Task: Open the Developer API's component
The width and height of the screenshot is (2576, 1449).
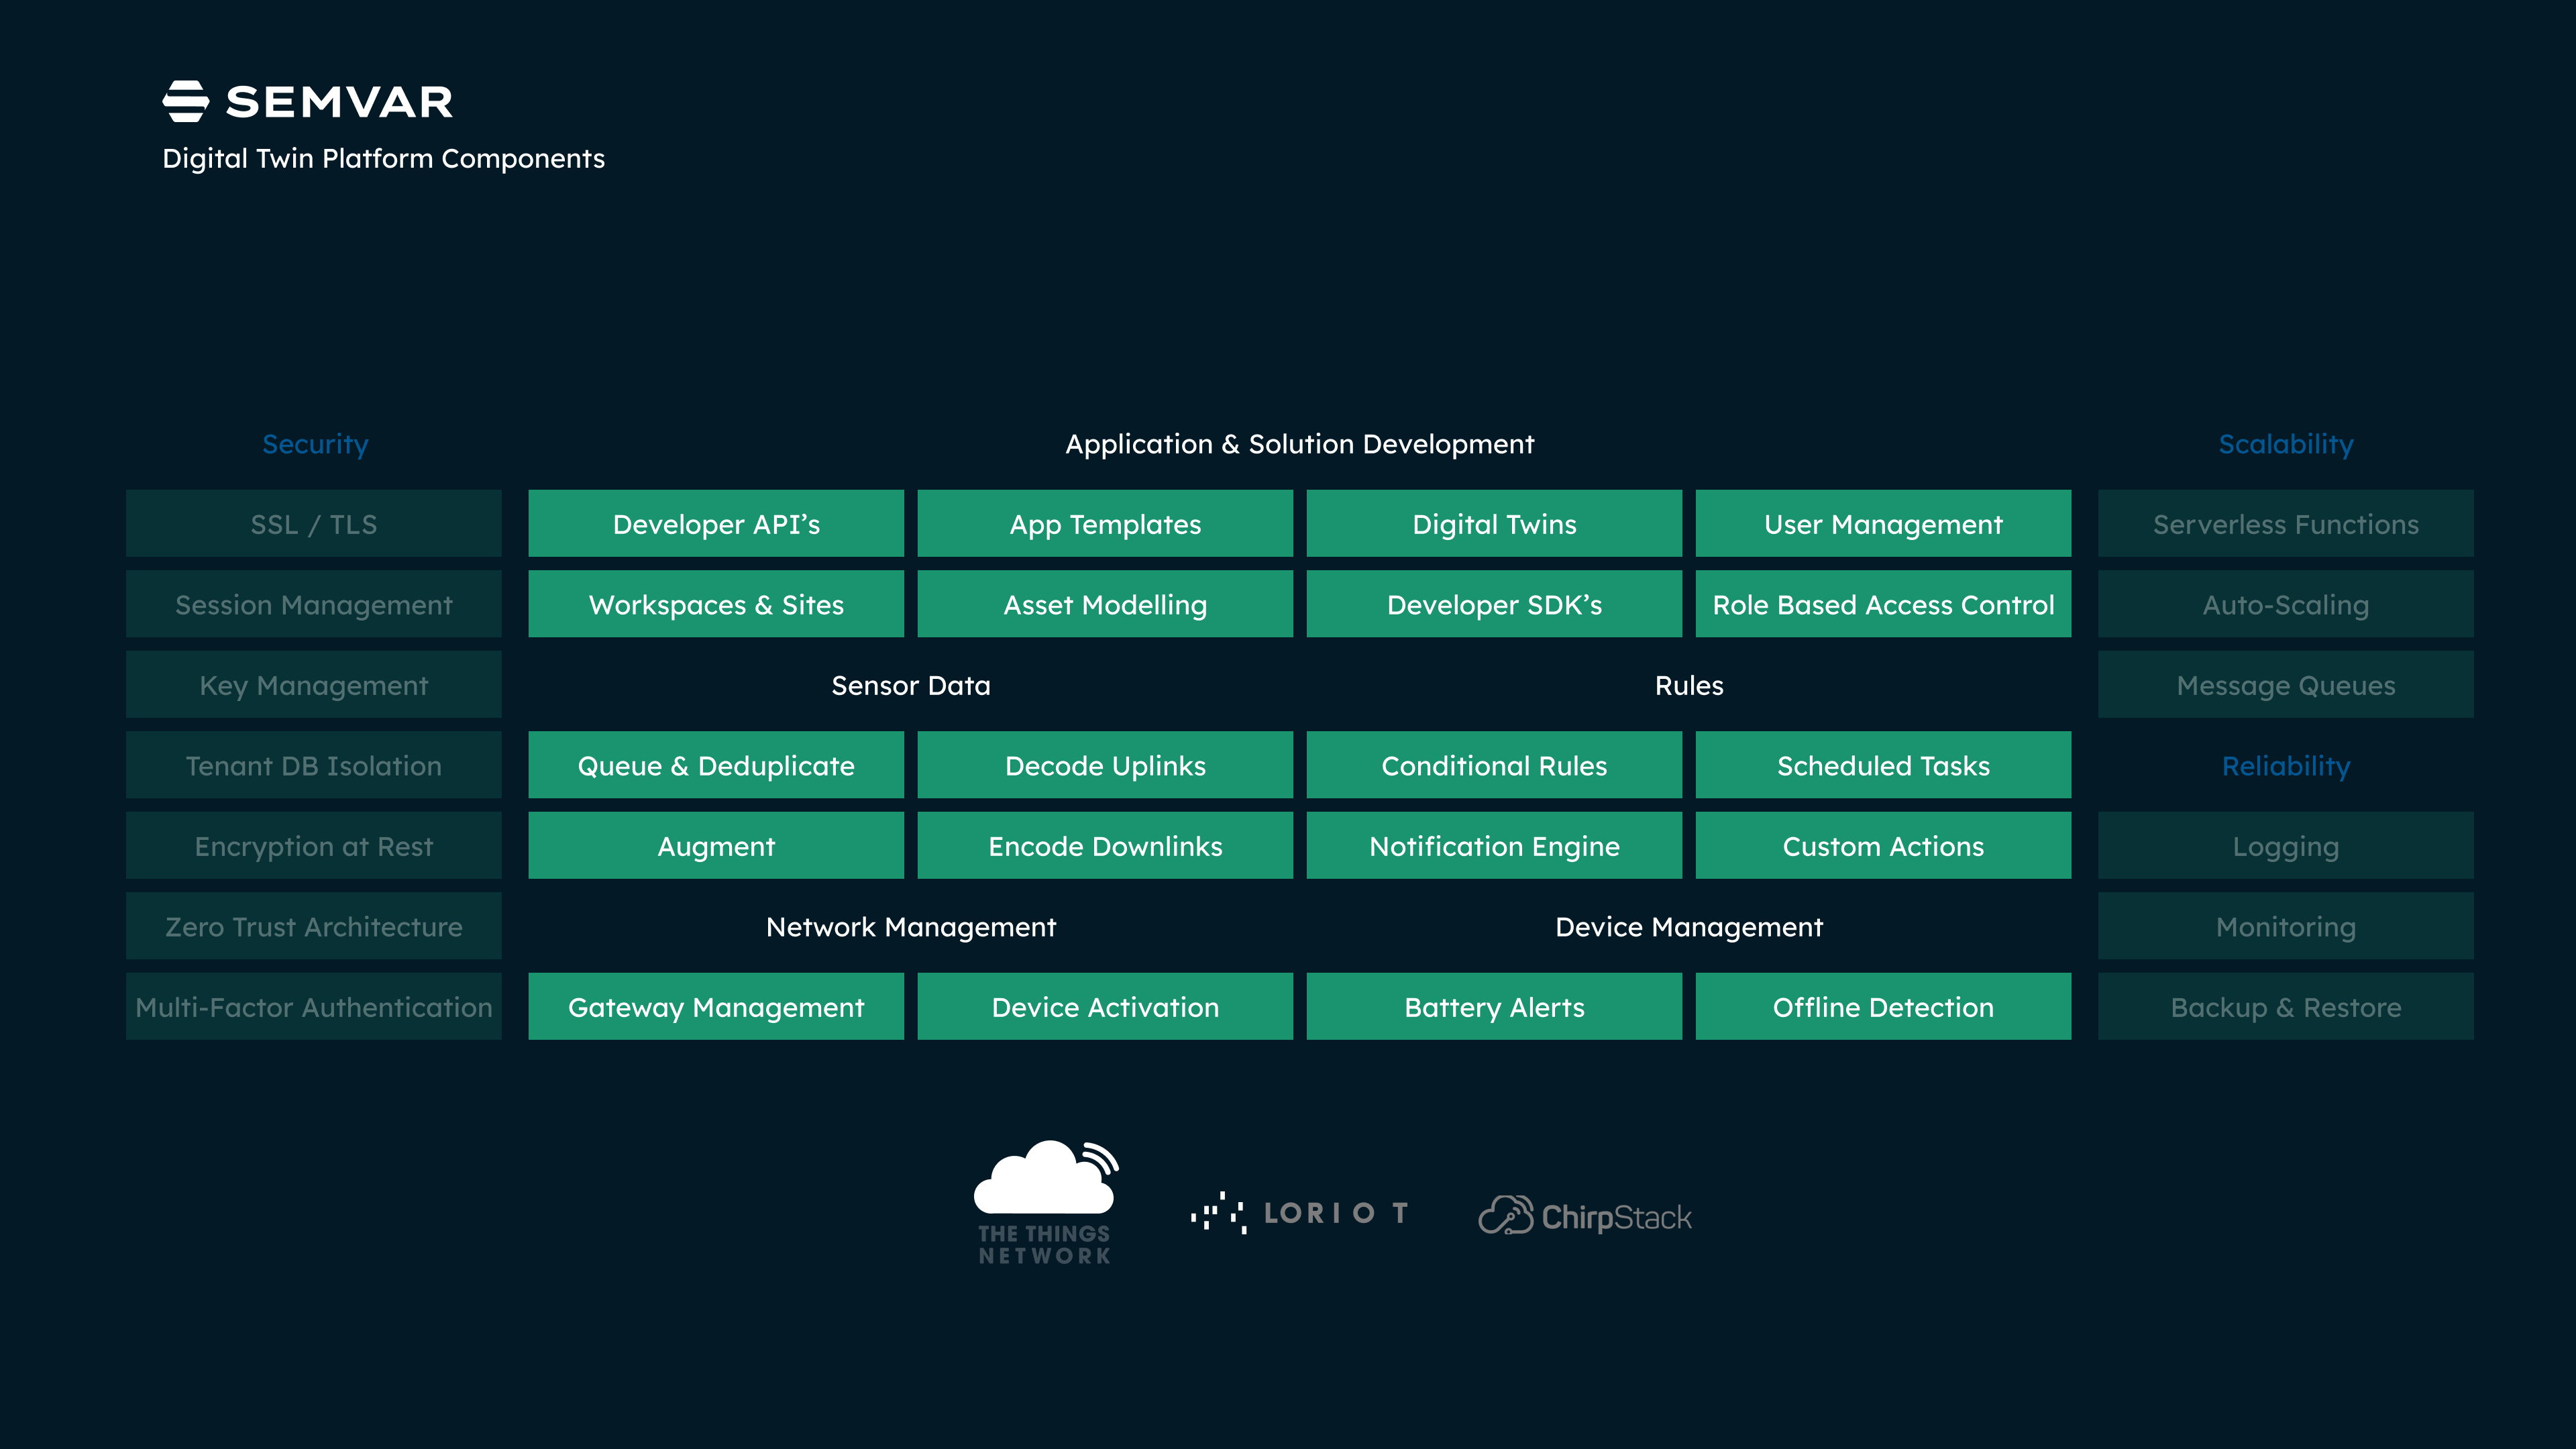Action: [x=715, y=523]
